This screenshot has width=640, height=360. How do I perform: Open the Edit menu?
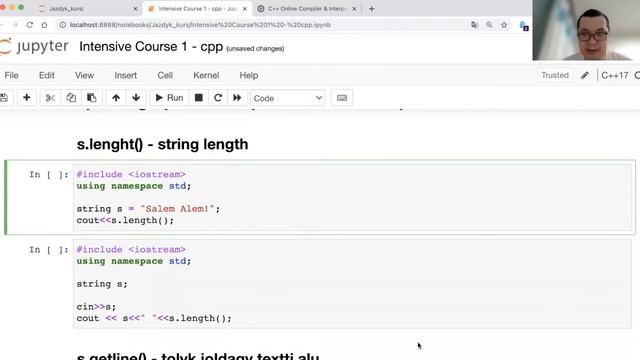(x=47, y=76)
